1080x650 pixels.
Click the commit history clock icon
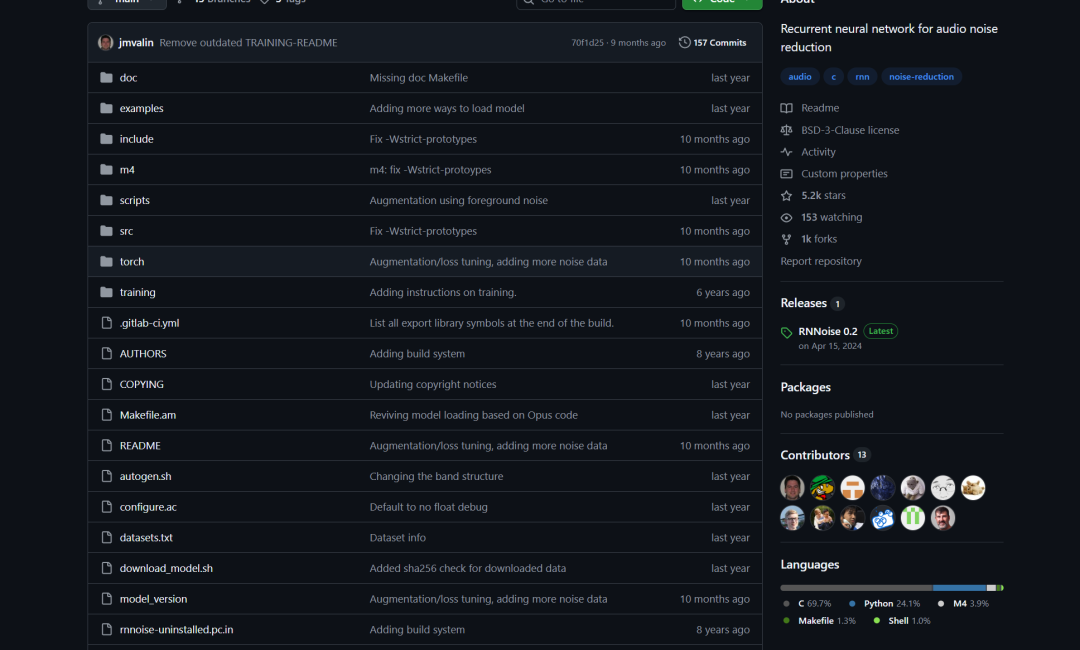(684, 43)
